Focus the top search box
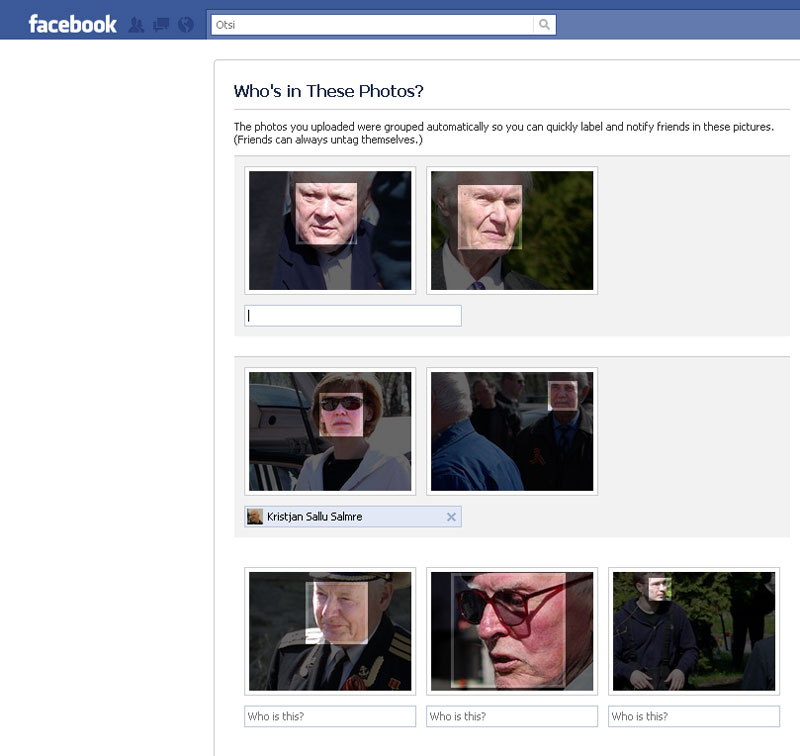 (x=372, y=25)
